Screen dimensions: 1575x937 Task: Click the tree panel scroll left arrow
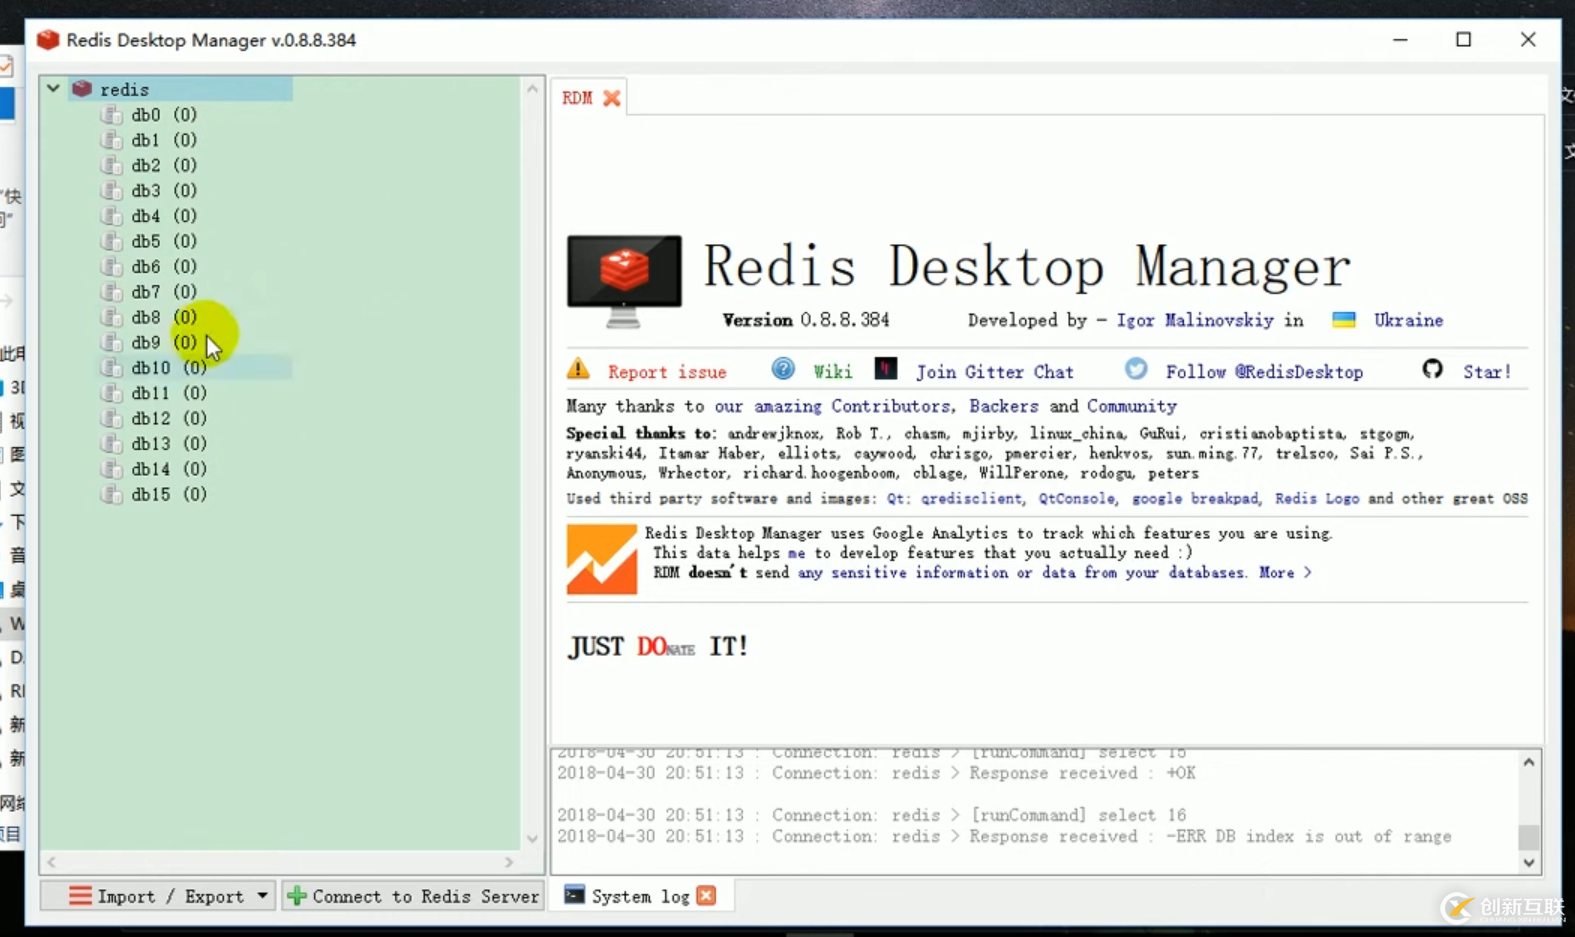[51, 861]
